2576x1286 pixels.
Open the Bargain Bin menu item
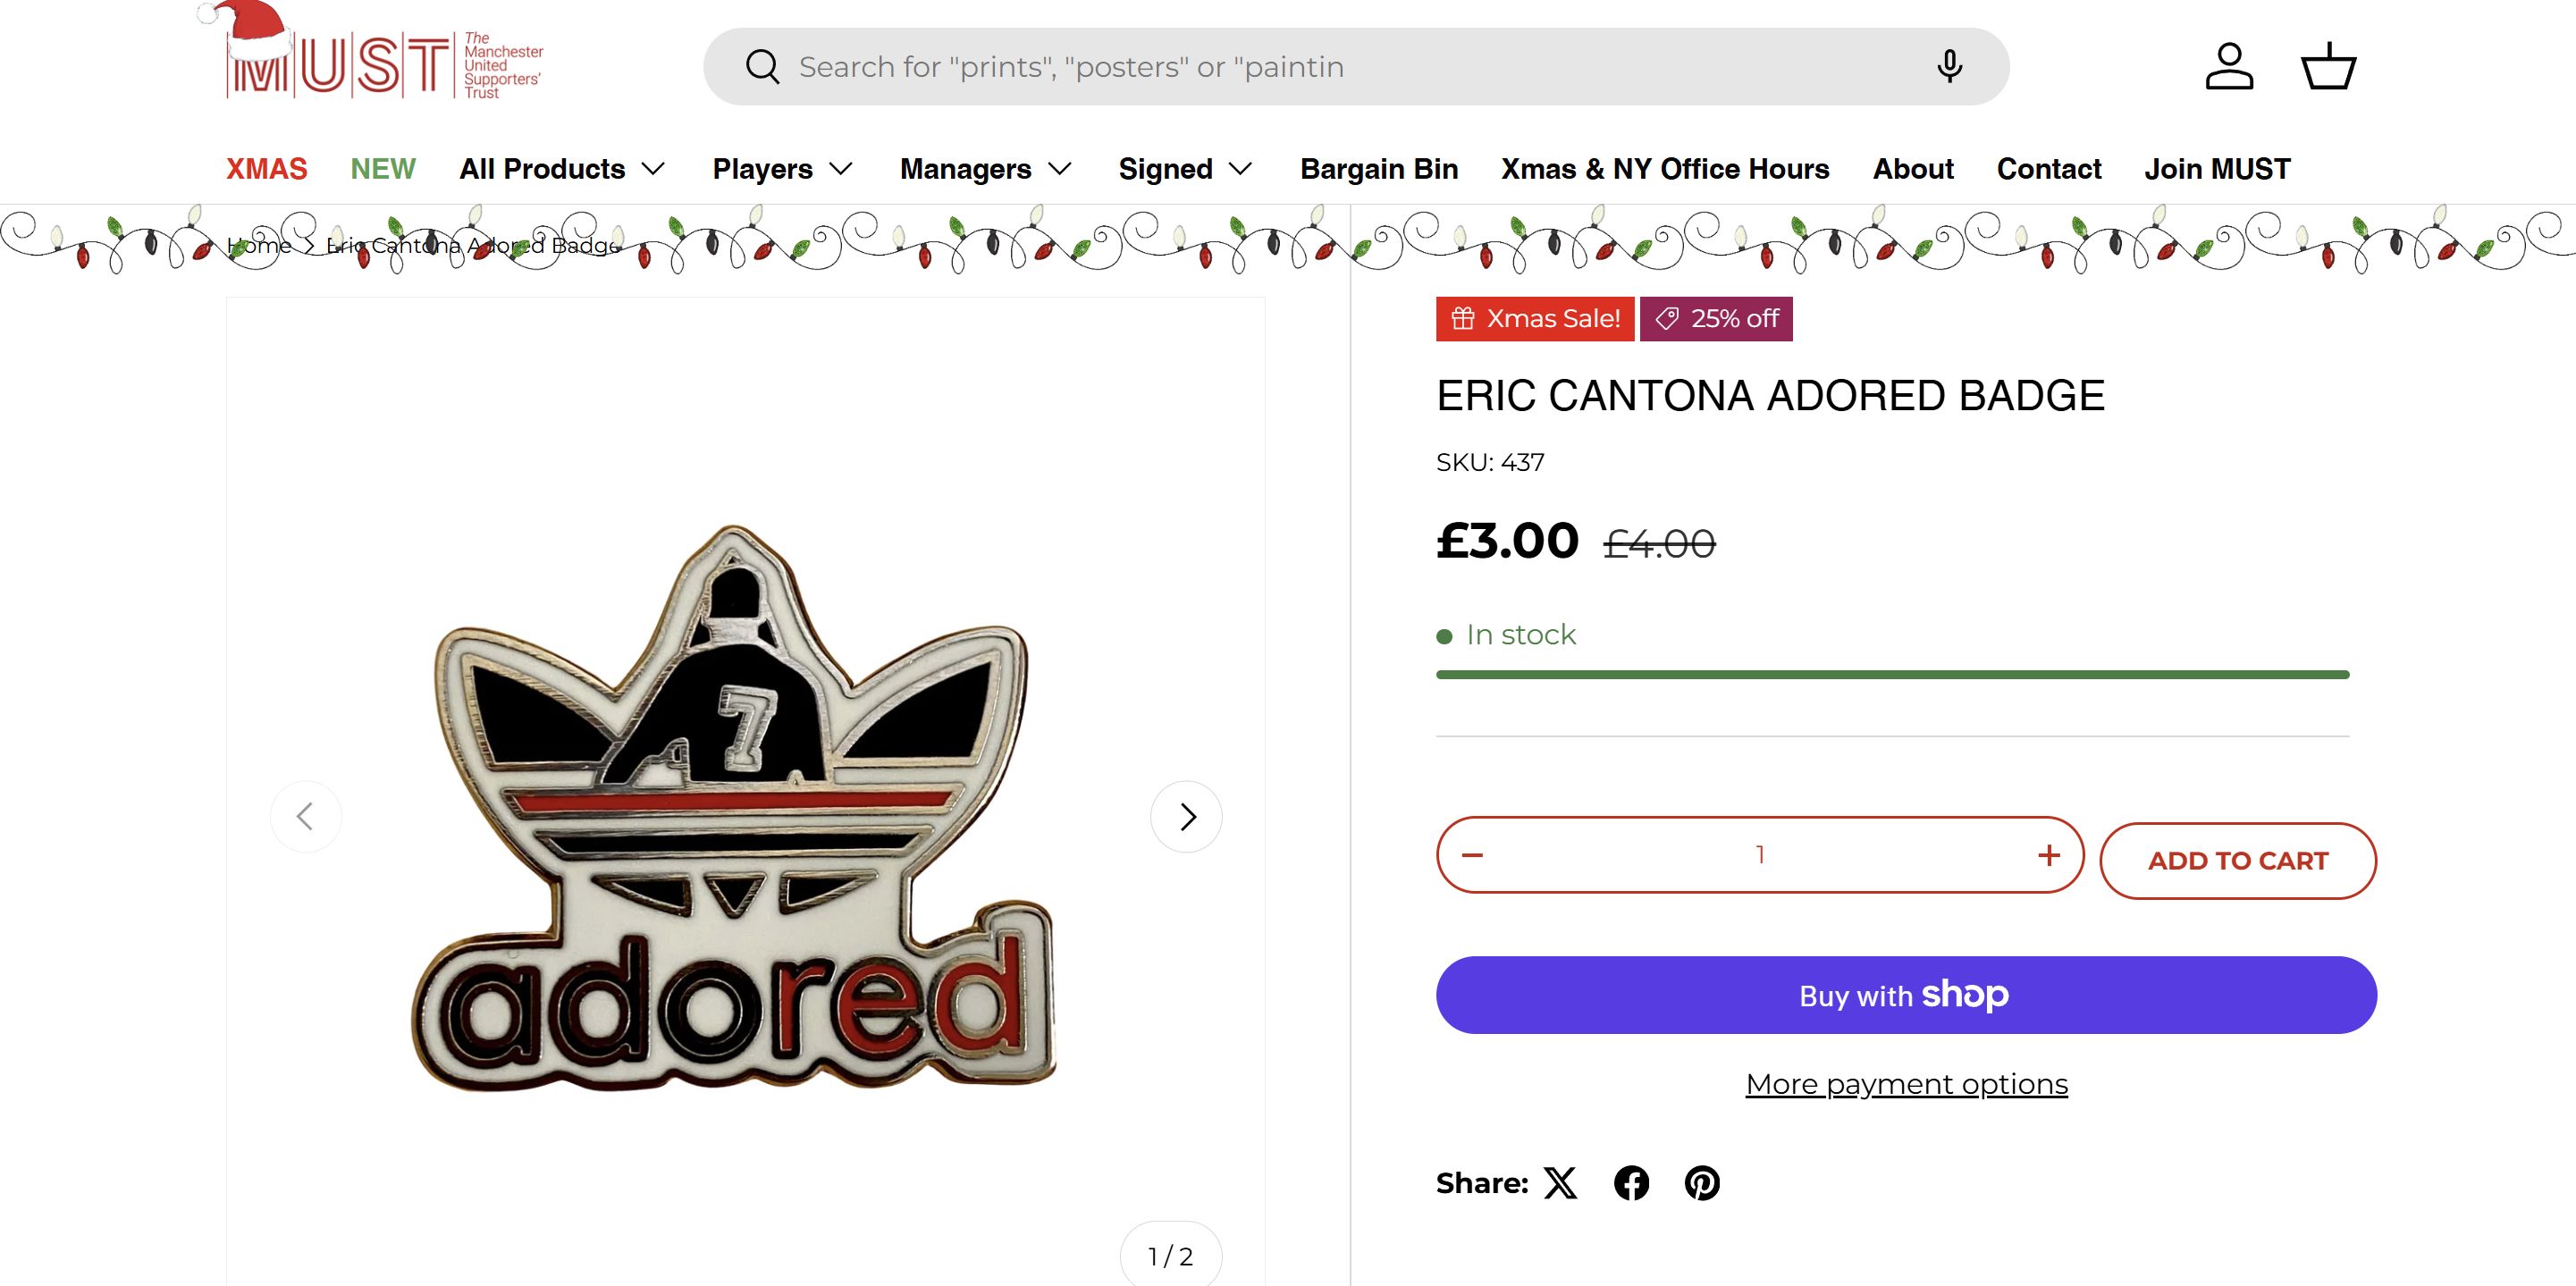(1378, 169)
